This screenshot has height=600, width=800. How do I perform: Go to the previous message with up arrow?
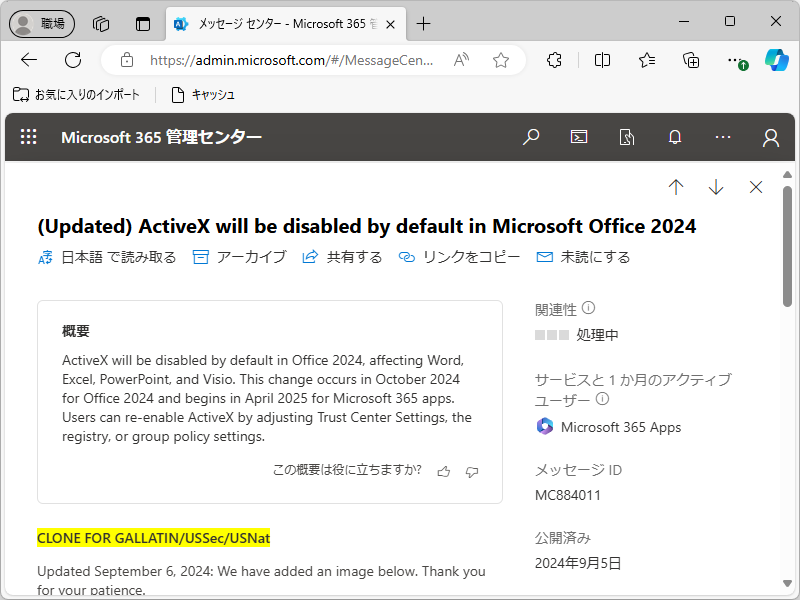coord(676,187)
